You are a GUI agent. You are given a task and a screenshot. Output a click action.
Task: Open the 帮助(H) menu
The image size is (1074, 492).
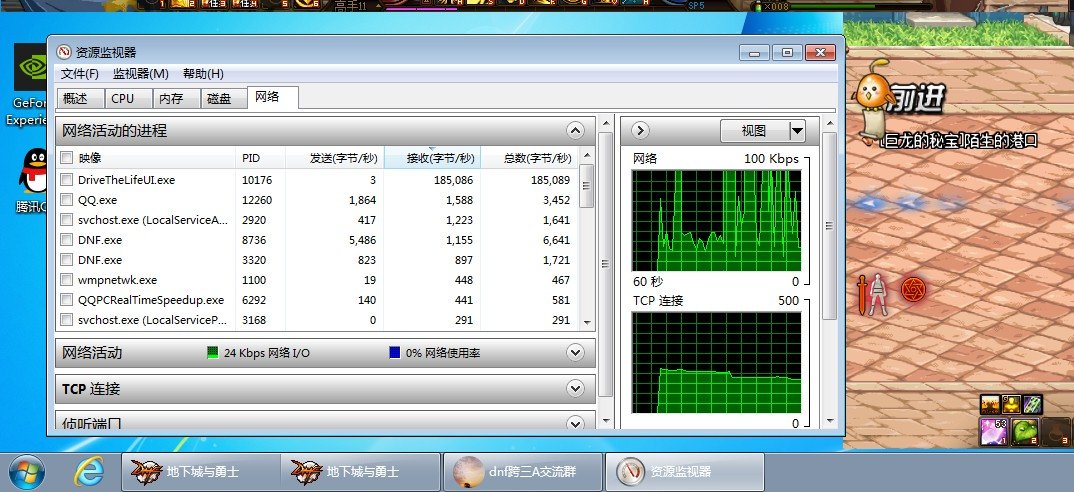tap(203, 74)
